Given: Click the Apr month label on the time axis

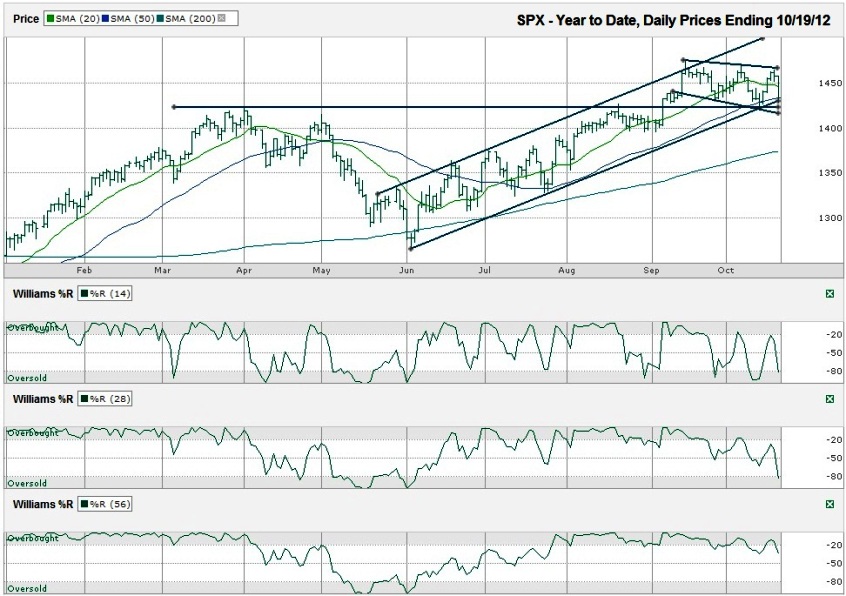Looking at the screenshot, I should 244,270.
